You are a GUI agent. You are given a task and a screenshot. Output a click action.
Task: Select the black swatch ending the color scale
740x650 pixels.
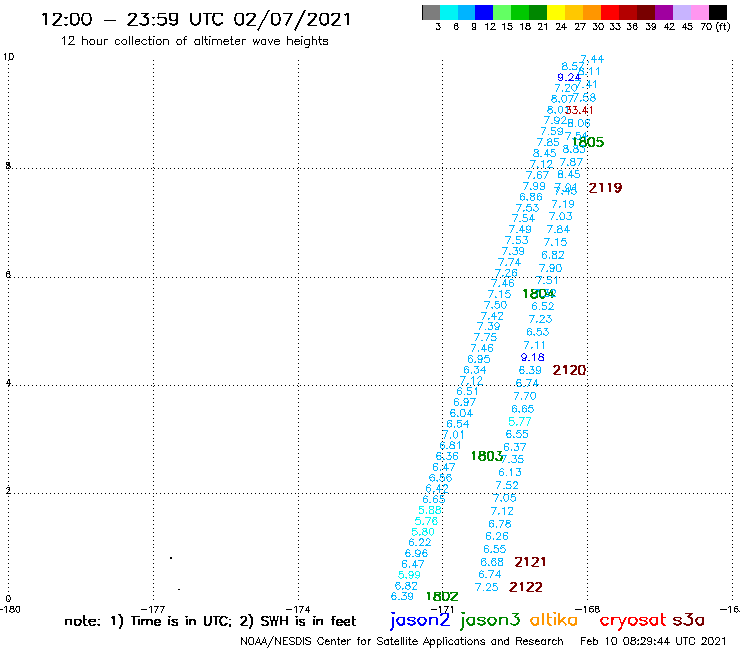pos(717,12)
